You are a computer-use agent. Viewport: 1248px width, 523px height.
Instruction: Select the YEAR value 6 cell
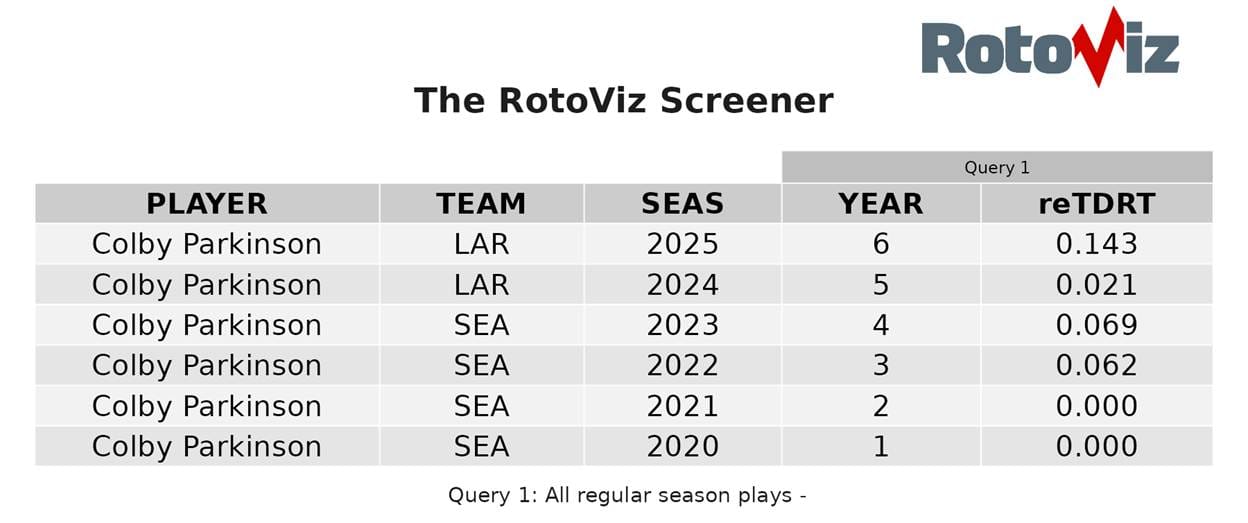tap(880, 244)
